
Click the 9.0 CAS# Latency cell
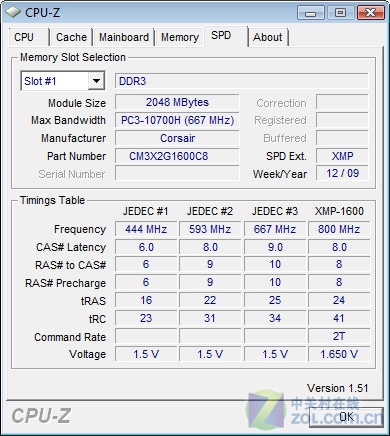pos(275,247)
